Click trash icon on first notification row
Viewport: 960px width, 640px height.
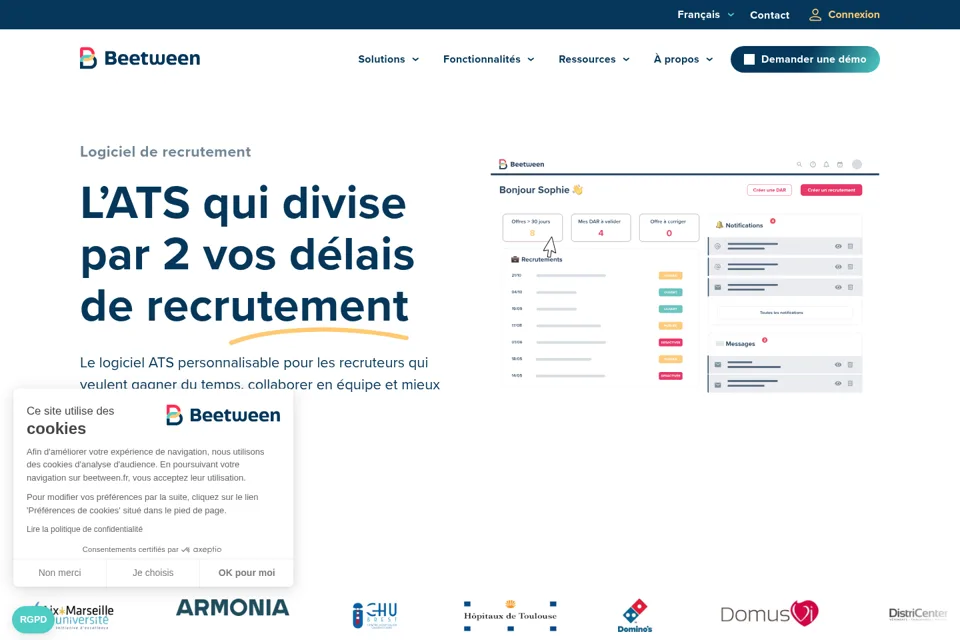[850, 246]
